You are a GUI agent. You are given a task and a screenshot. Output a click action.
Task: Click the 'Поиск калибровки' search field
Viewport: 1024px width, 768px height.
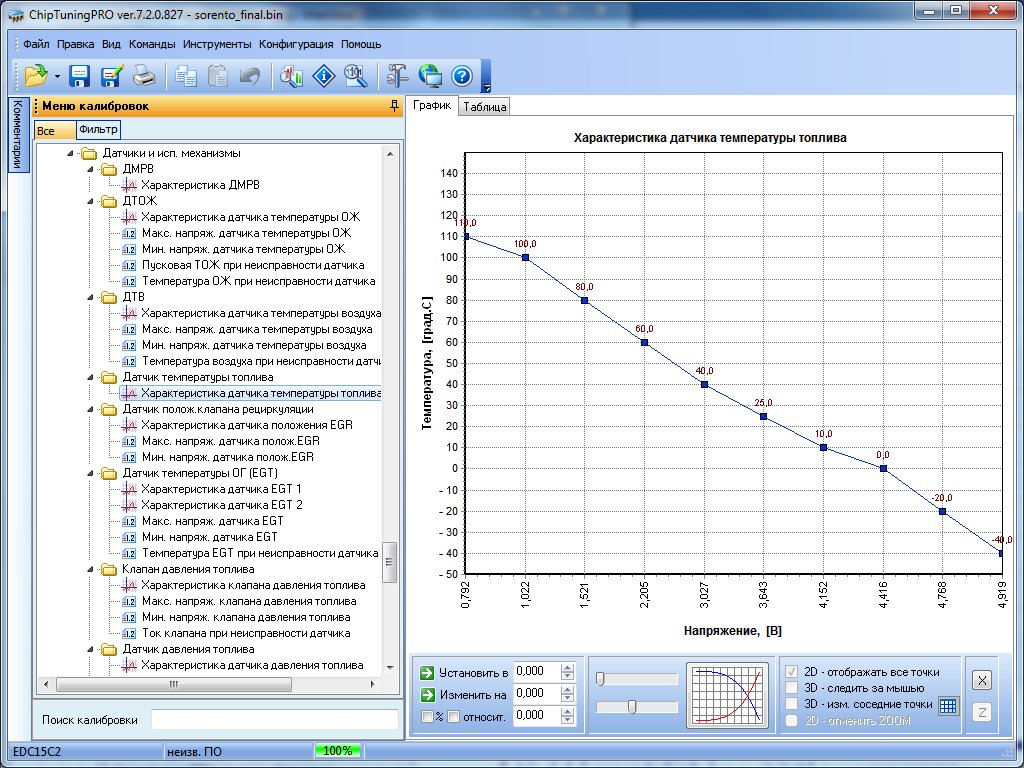(x=272, y=720)
